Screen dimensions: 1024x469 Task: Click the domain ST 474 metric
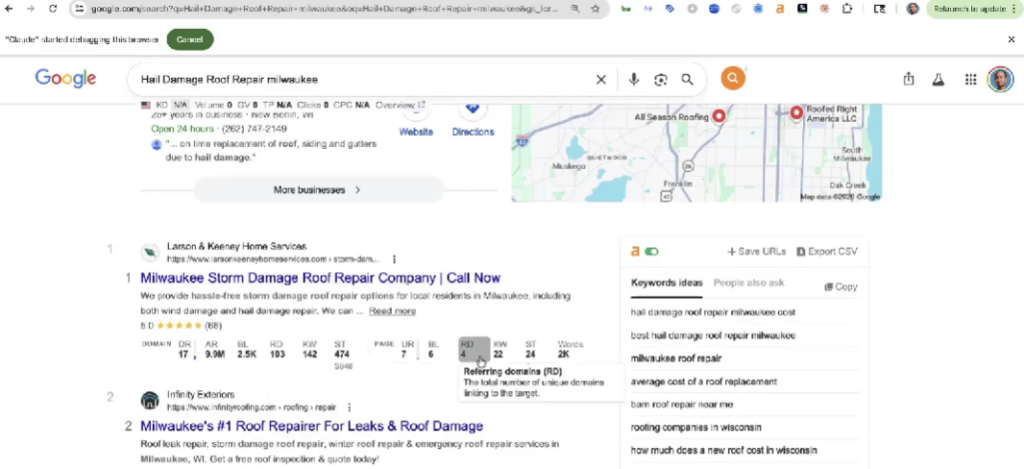click(x=342, y=349)
